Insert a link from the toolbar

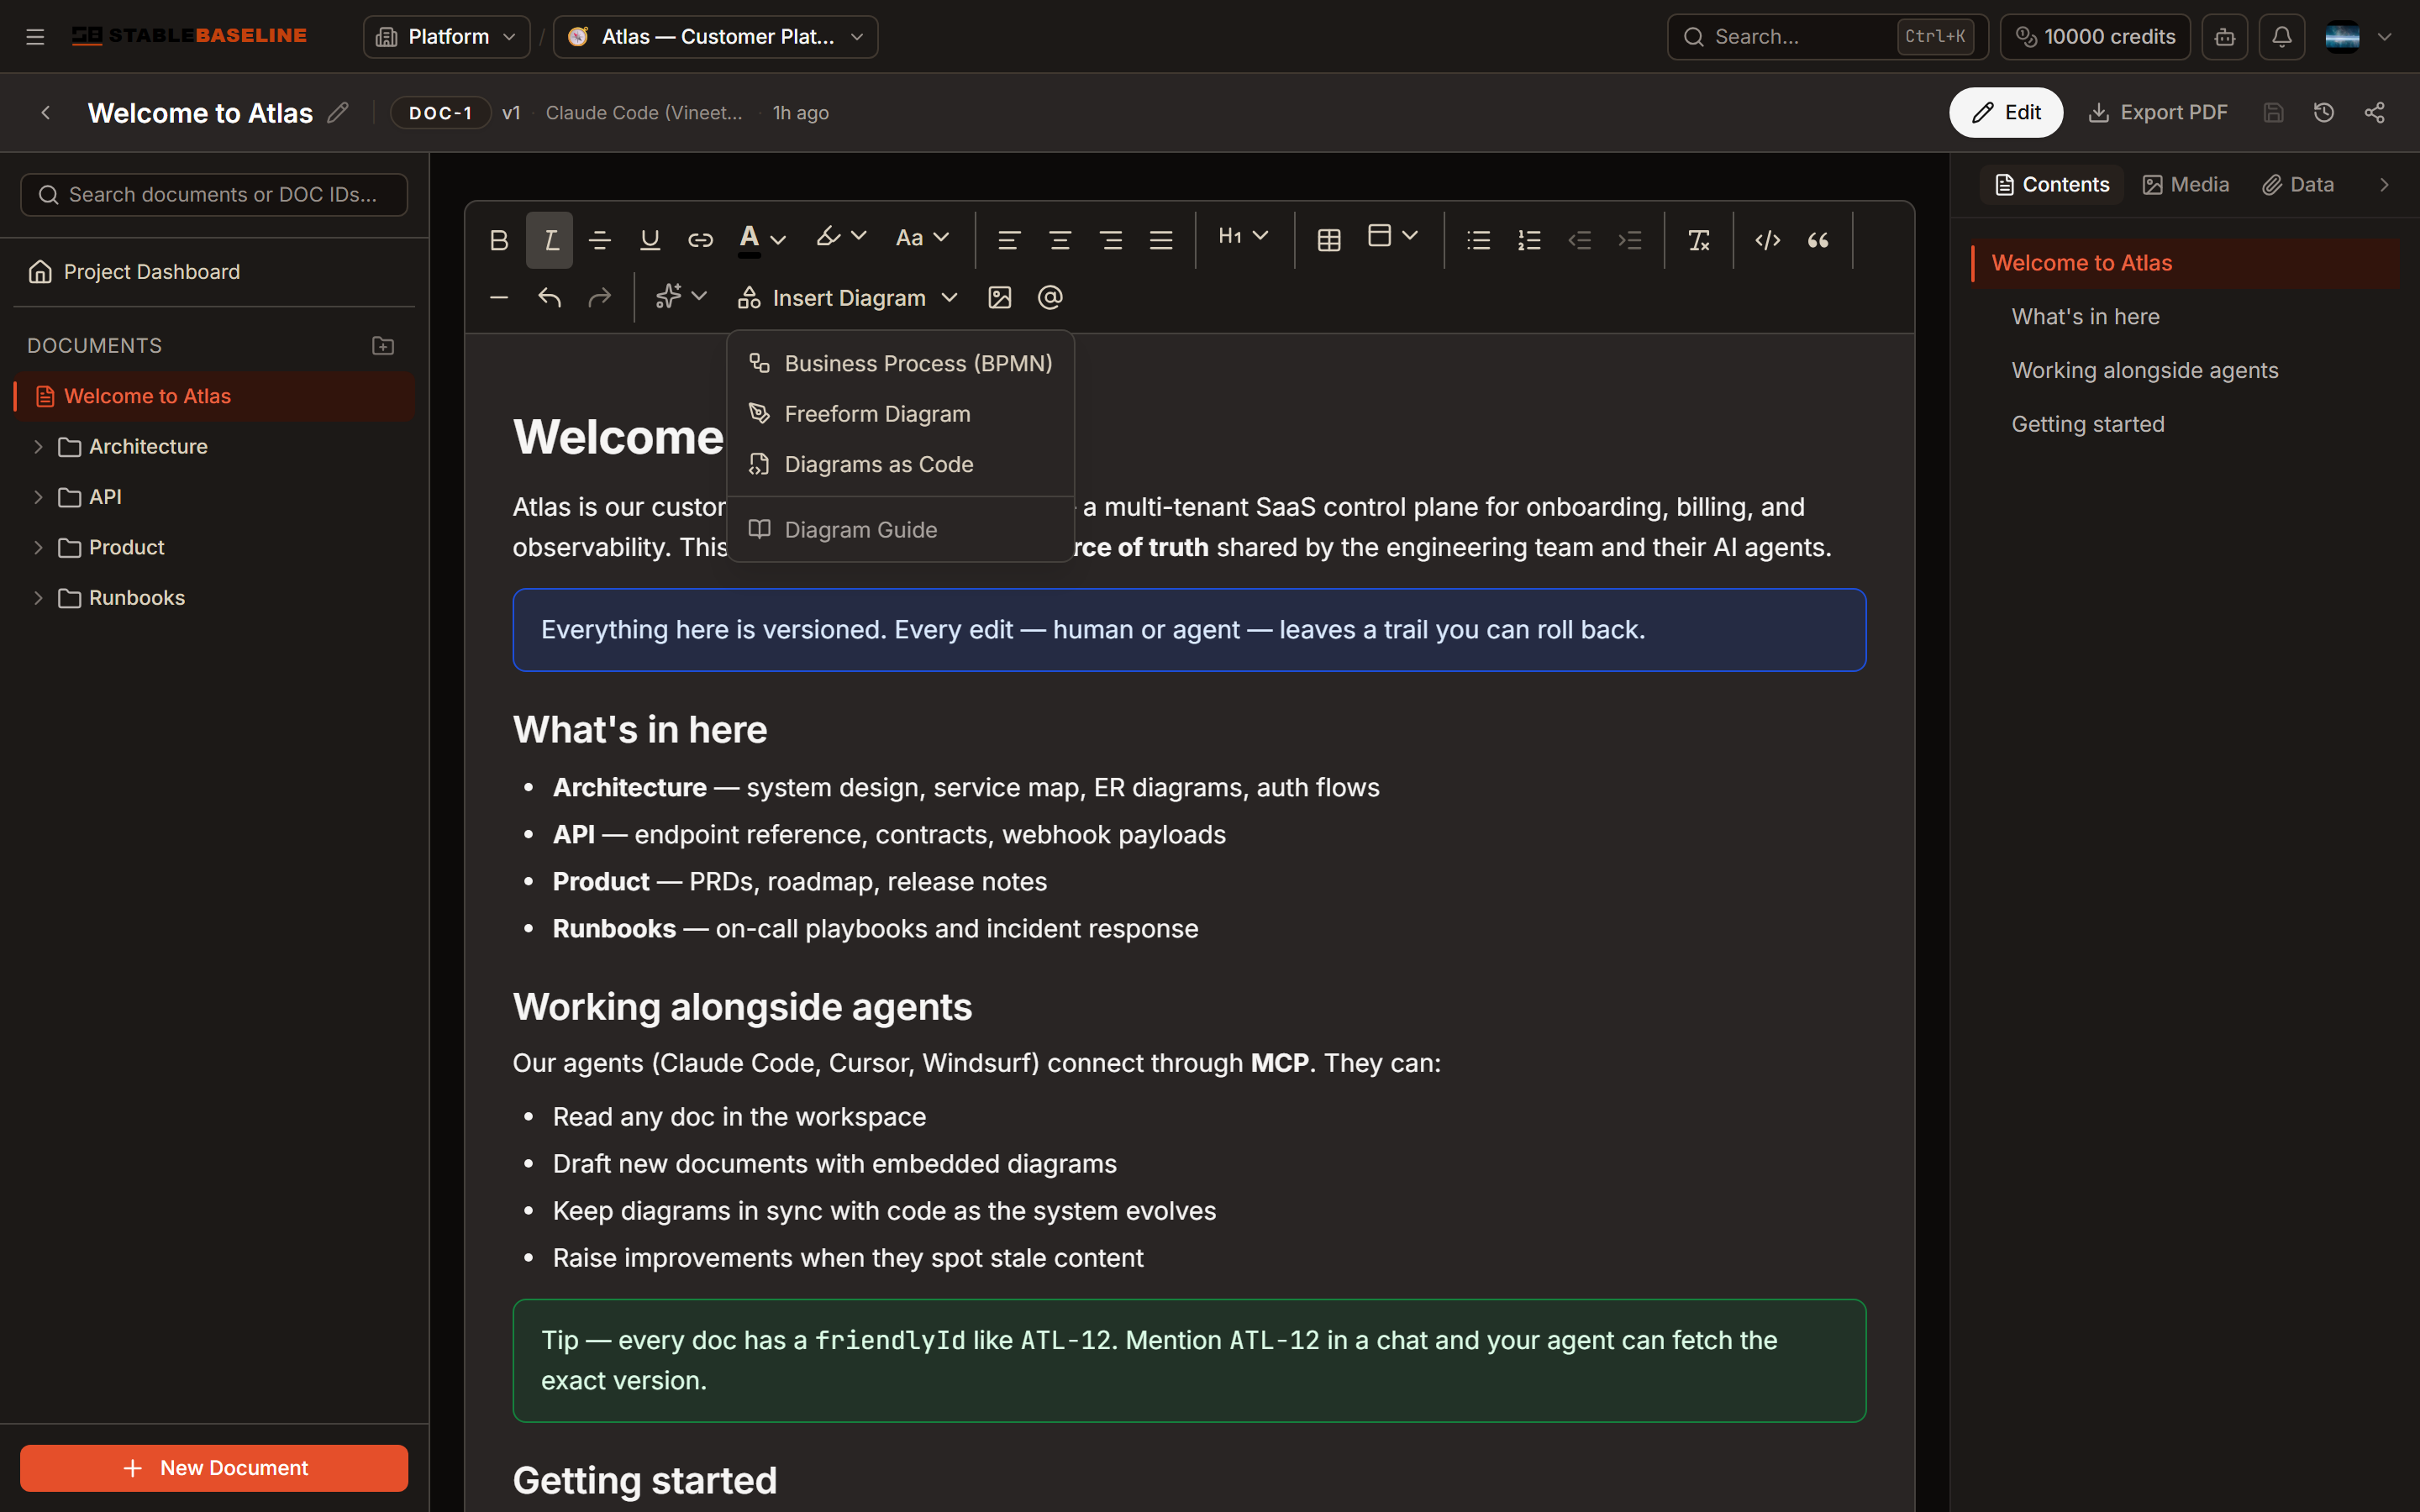tap(700, 240)
